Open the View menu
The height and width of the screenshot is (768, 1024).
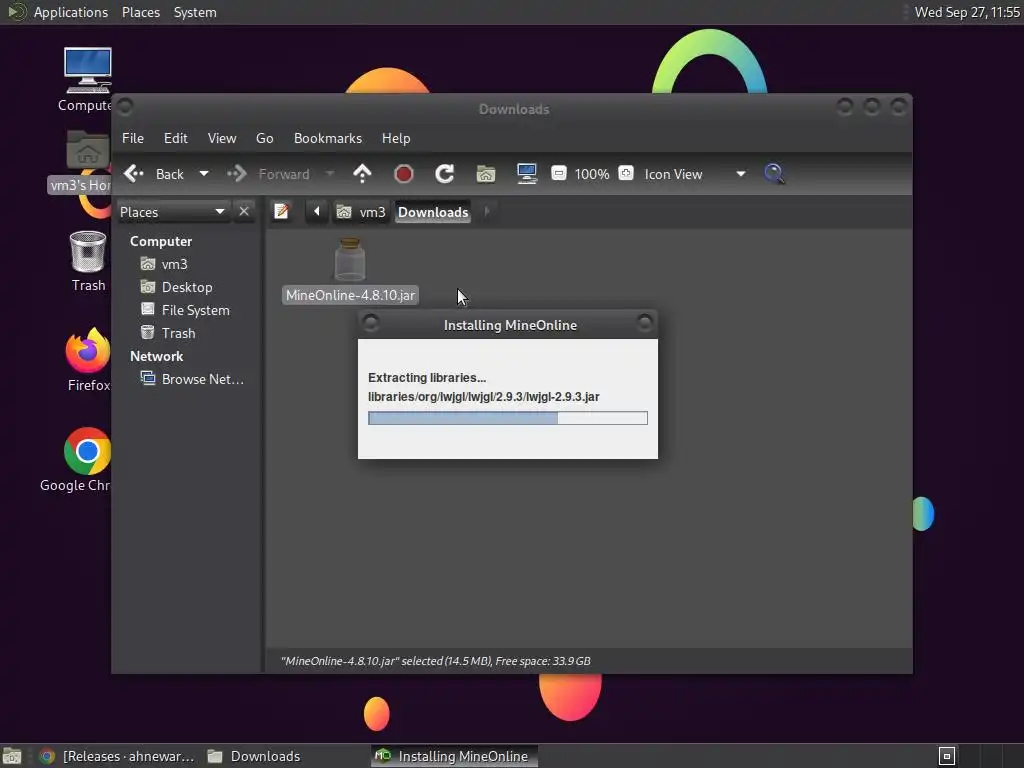222,138
